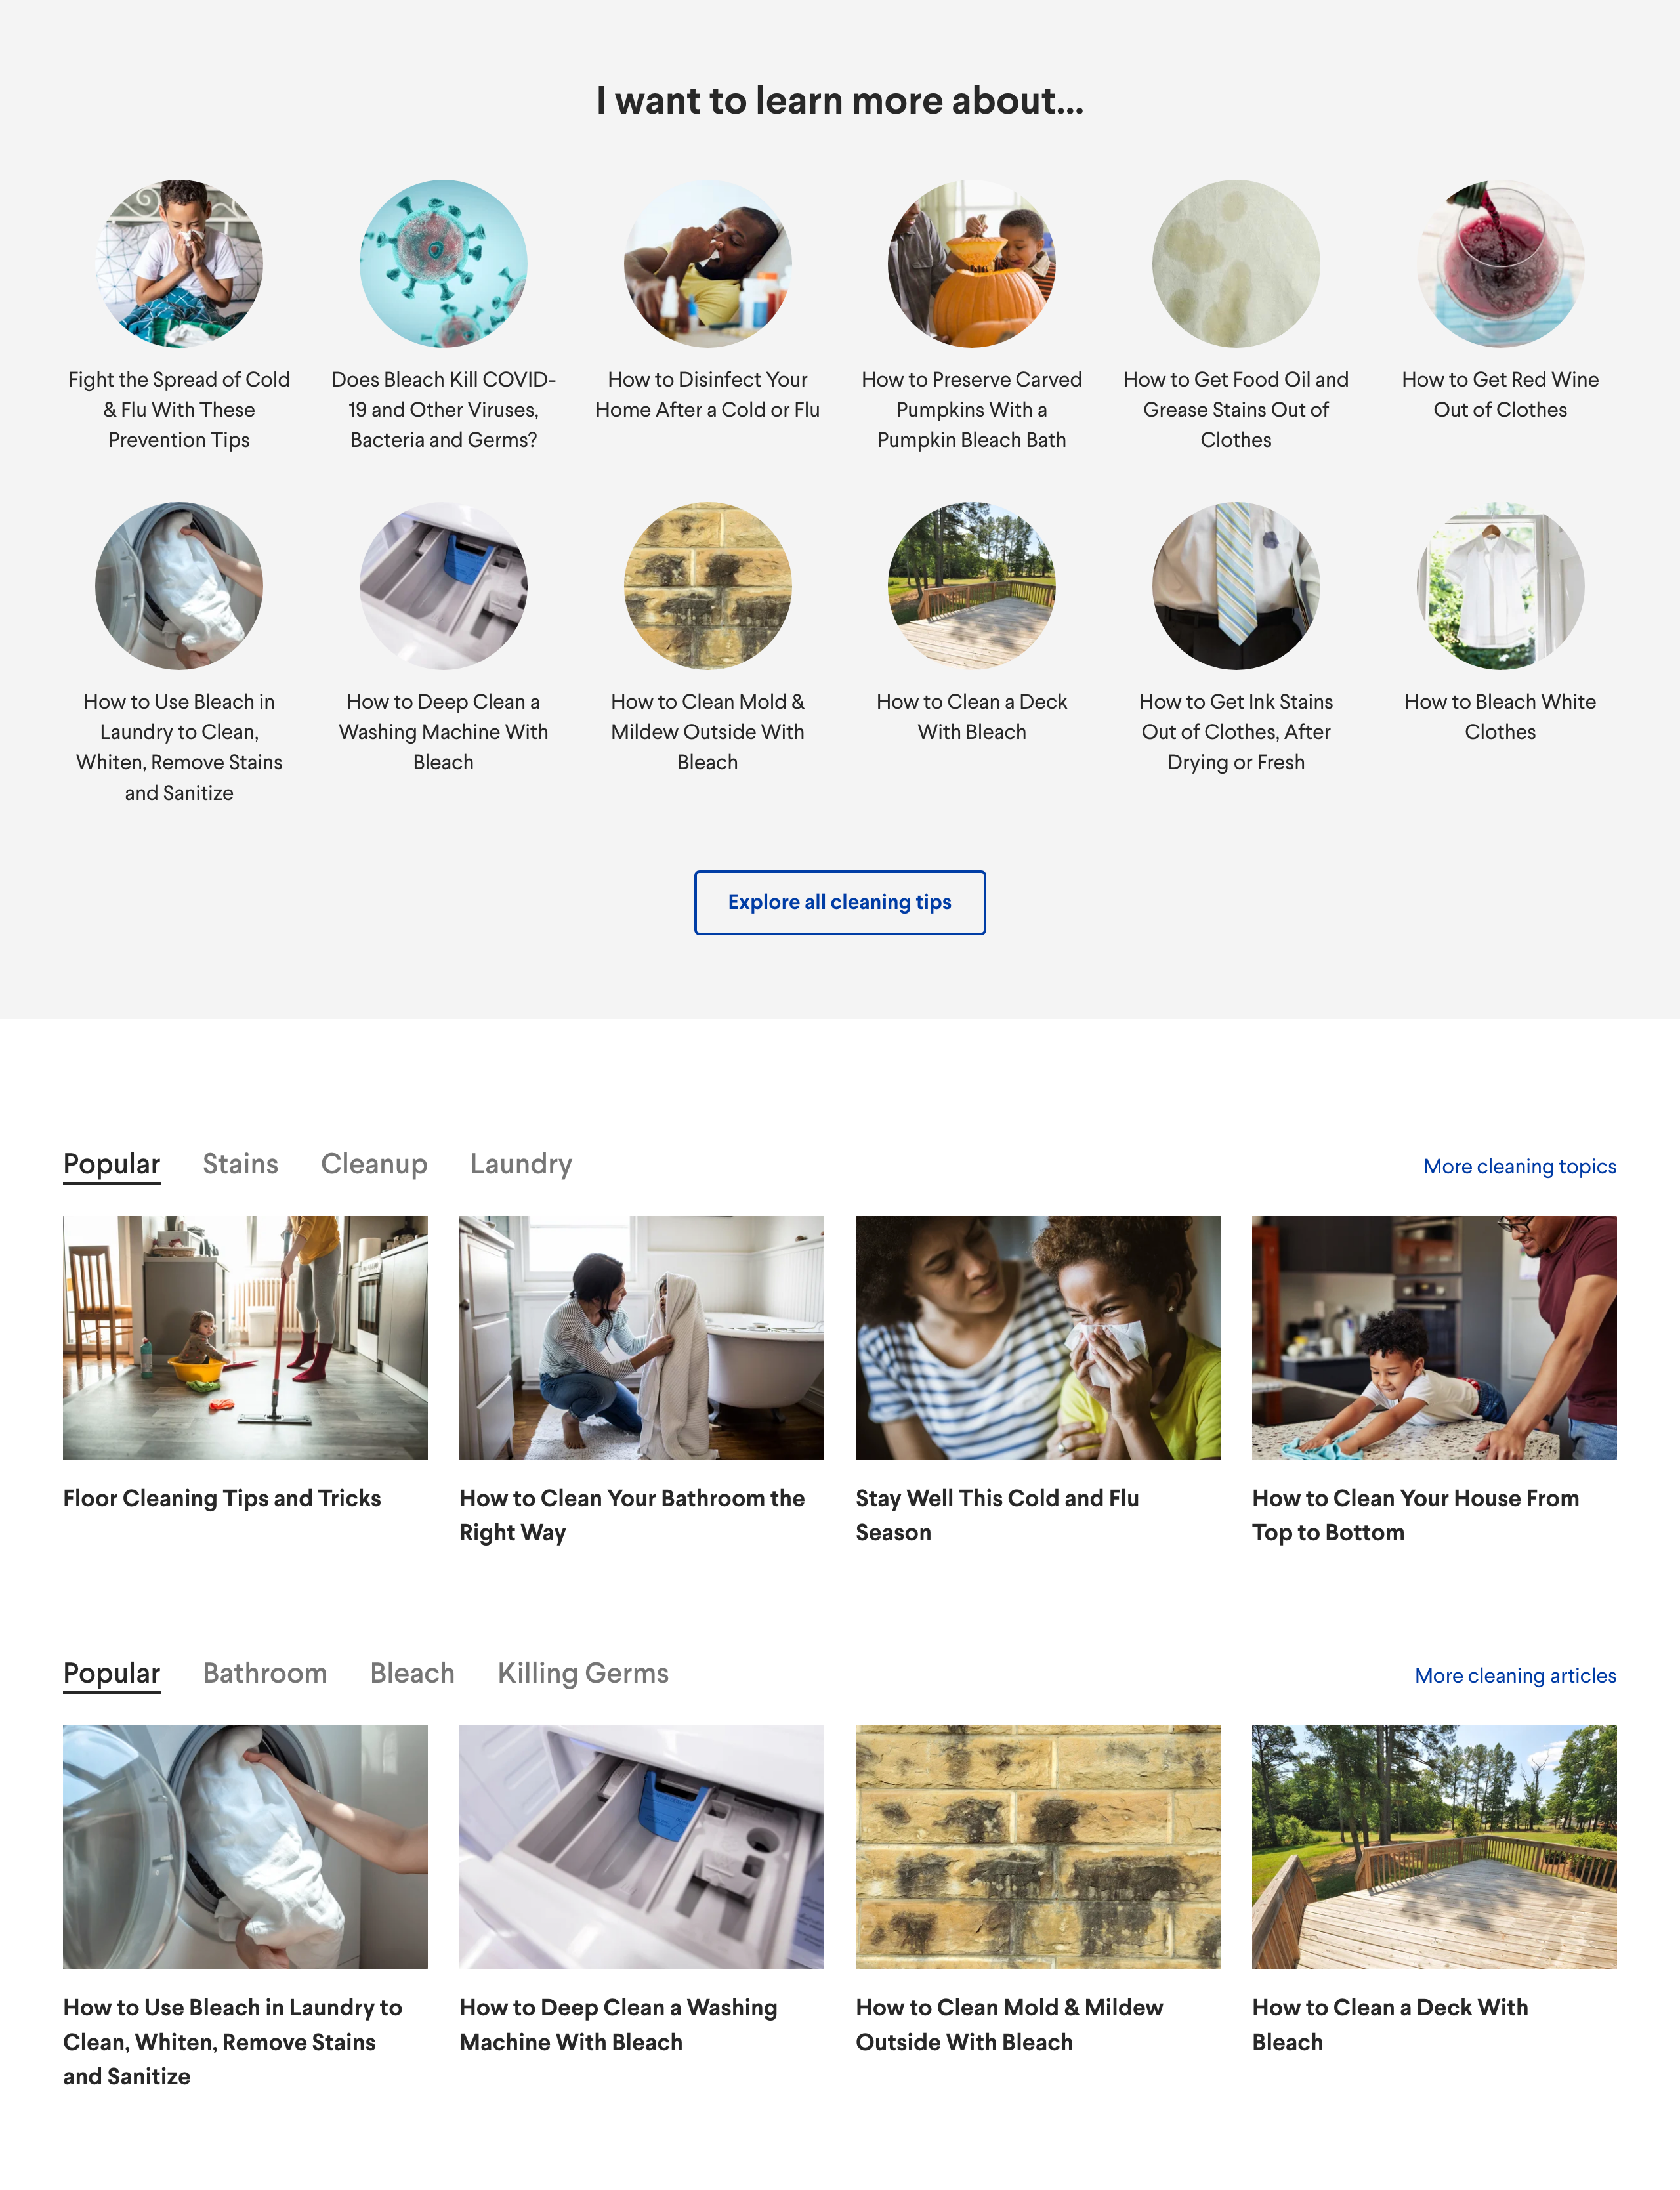Switch to the Cleanup tab
1680x2190 pixels.
point(374,1164)
